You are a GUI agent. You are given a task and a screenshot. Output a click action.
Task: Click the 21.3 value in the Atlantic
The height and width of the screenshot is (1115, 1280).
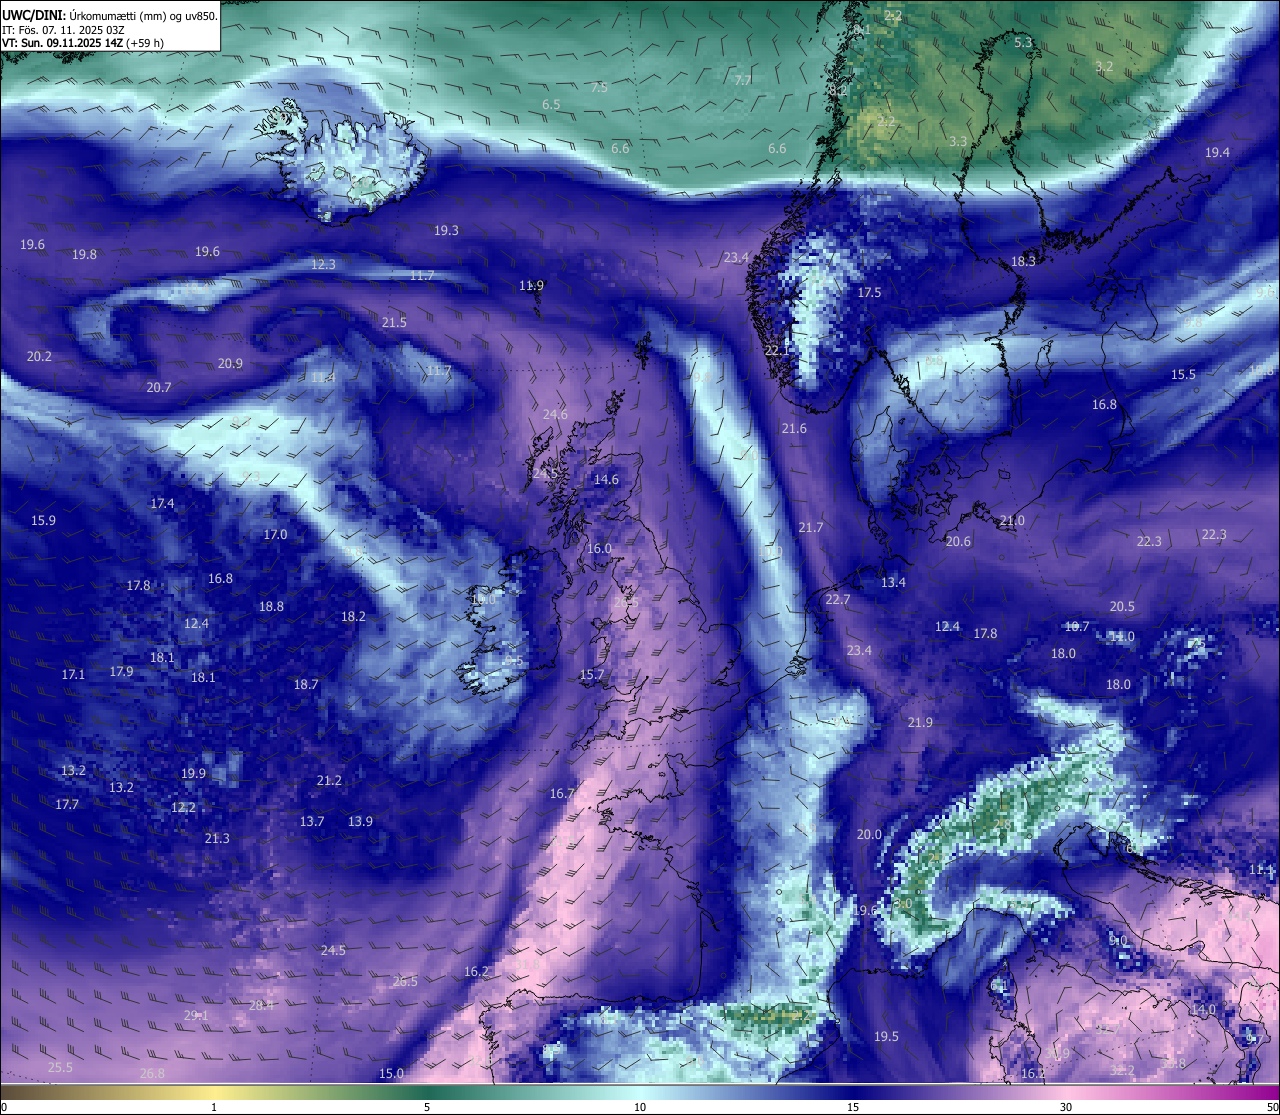pos(217,838)
